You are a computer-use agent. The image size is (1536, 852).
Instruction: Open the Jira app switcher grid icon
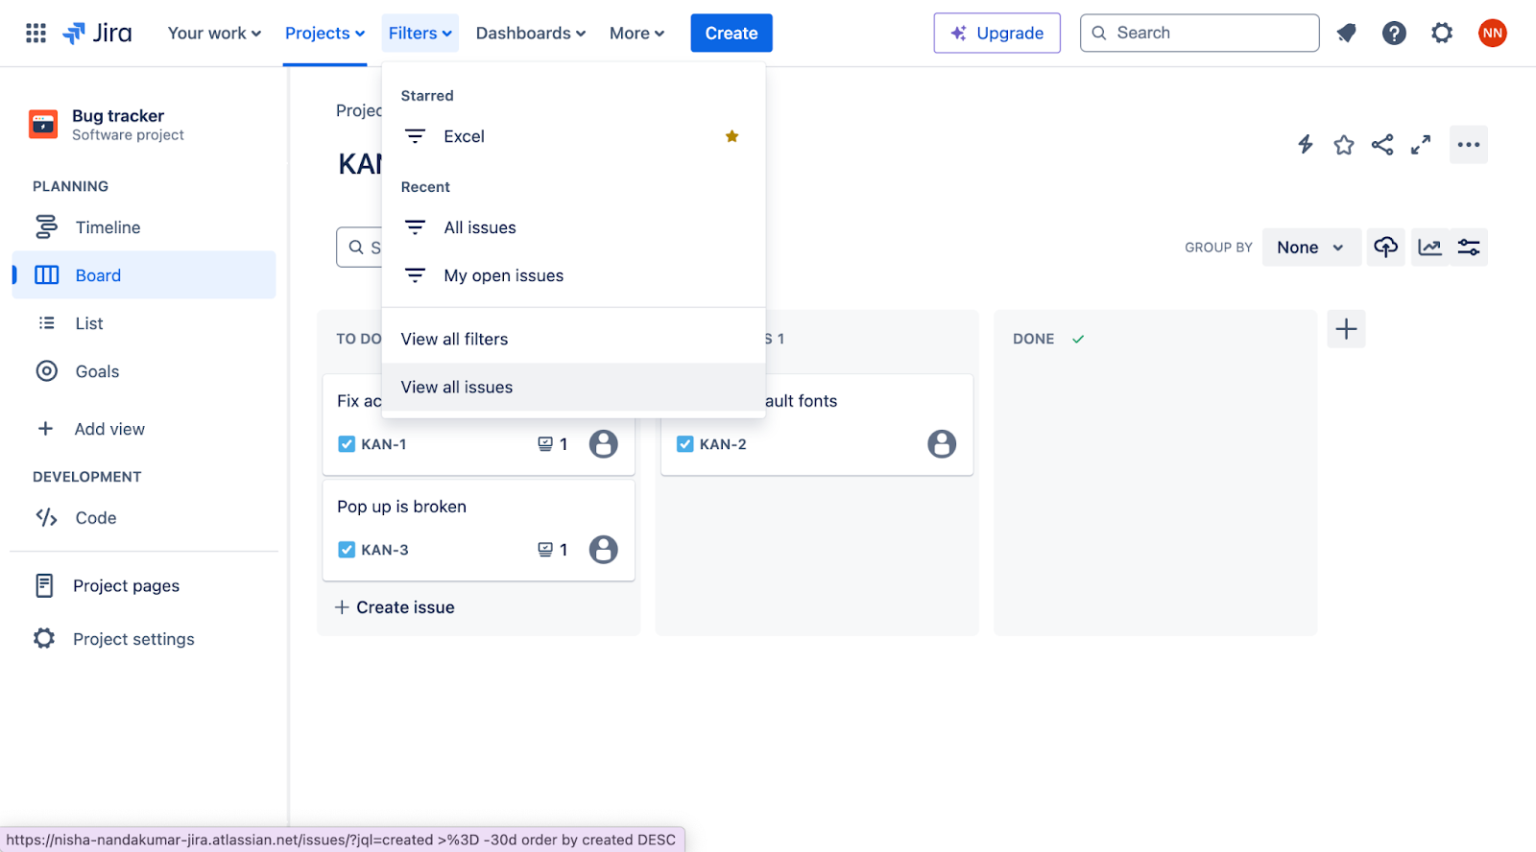[35, 32]
